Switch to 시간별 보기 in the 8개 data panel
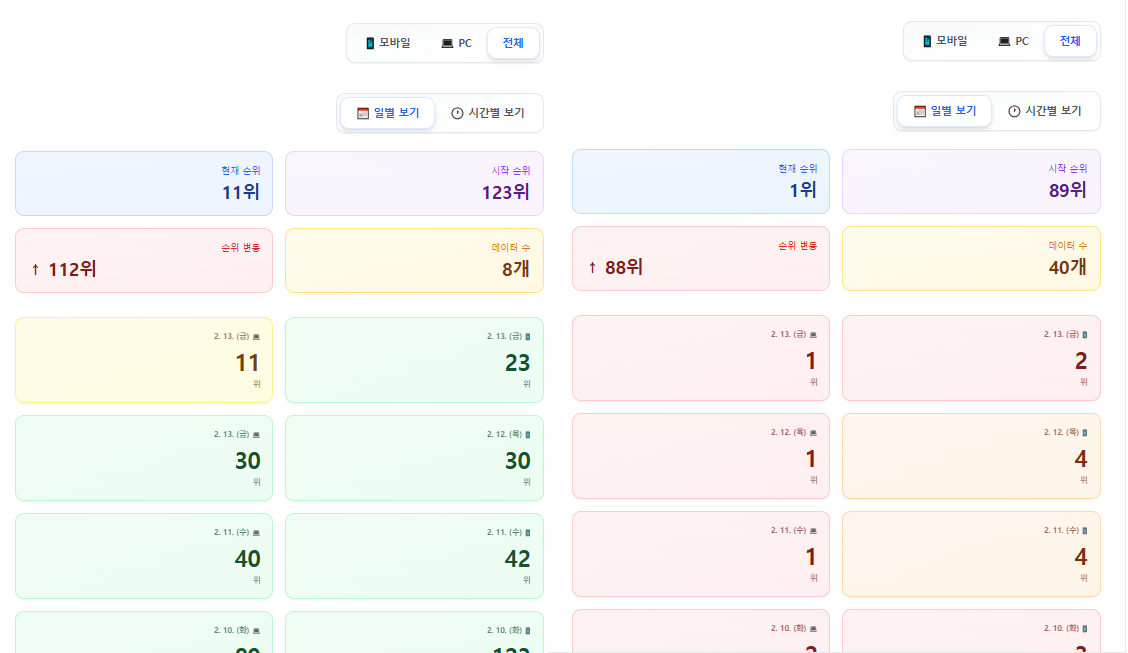Screen dimensions: 1128x653 (x=487, y=113)
